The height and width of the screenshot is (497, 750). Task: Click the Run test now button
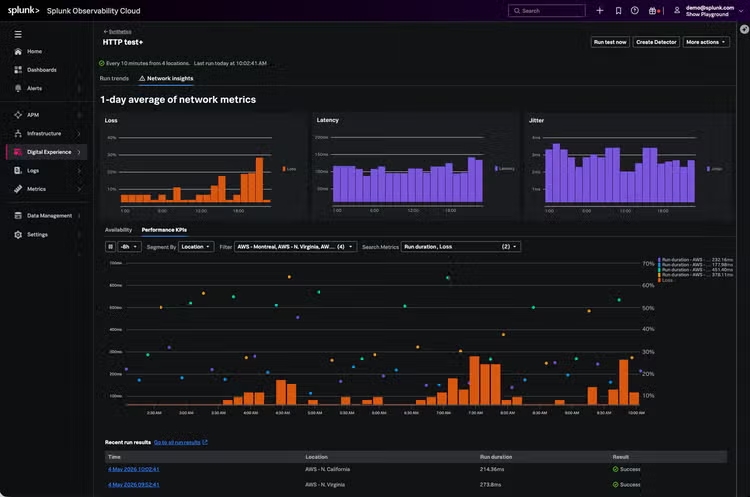coord(610,42)
